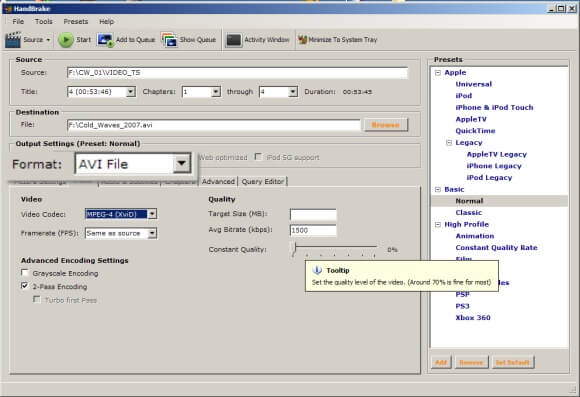Disable 2-Pass Encoding checkbox
This screenshot has width=580, height=397.
coord(25,286)
